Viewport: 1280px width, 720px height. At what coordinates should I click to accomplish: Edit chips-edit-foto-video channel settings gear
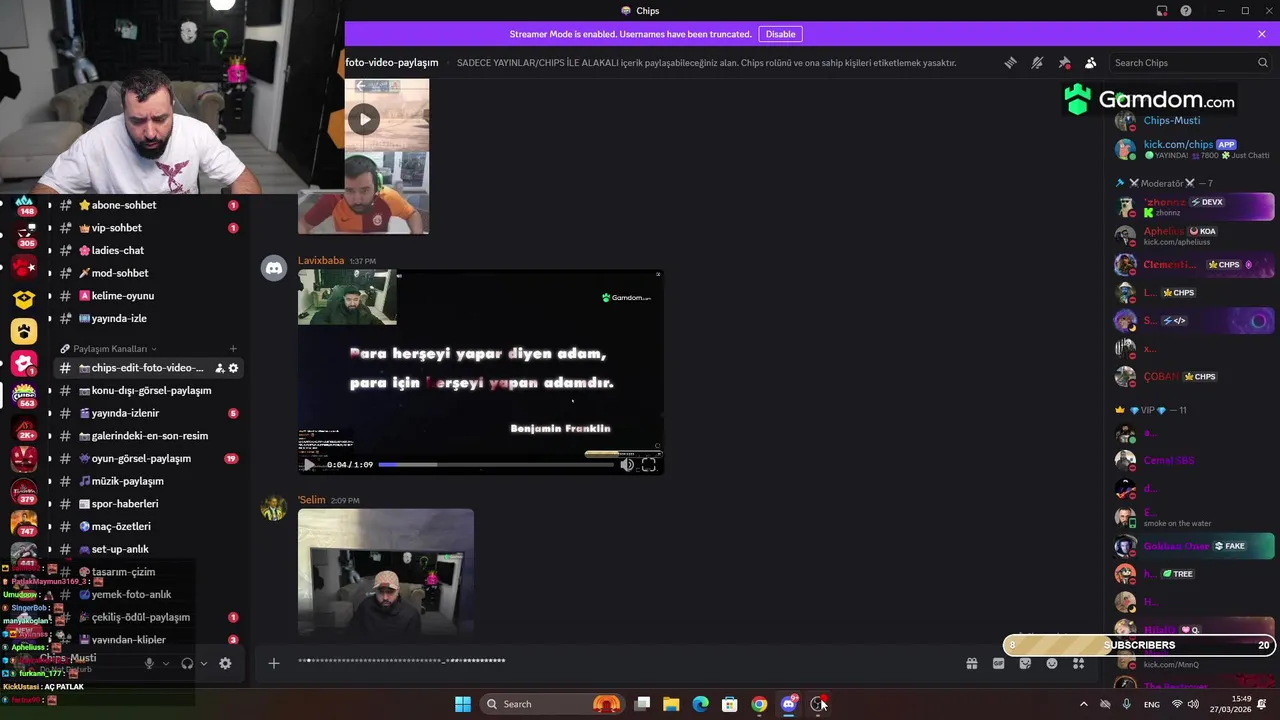(234, 368)
